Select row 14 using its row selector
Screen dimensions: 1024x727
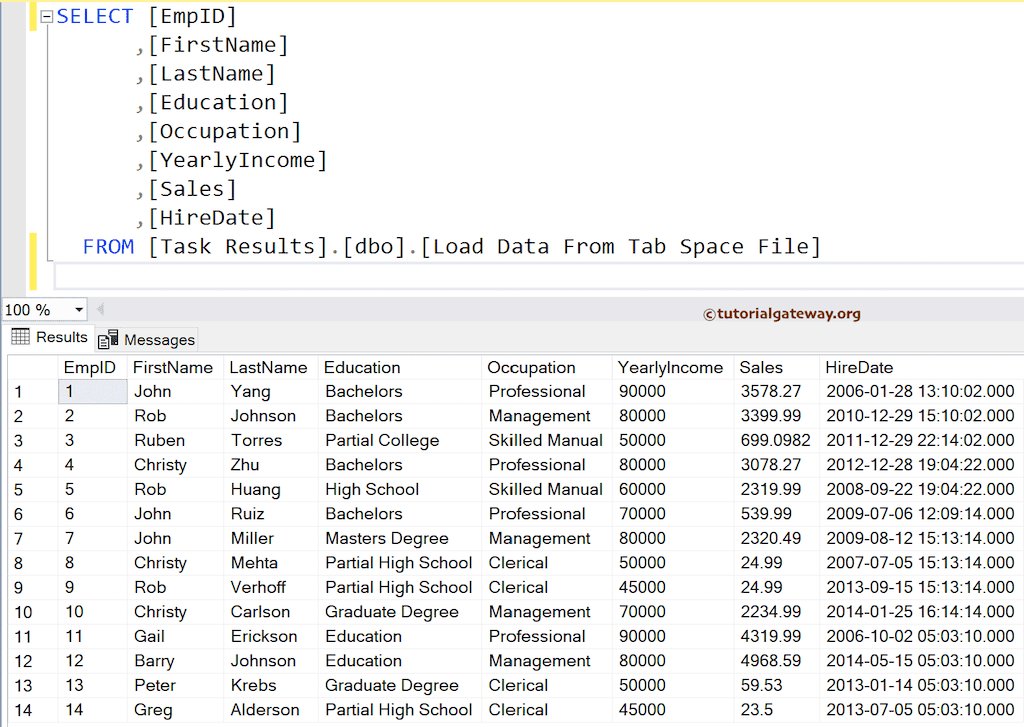click(18, 710)
